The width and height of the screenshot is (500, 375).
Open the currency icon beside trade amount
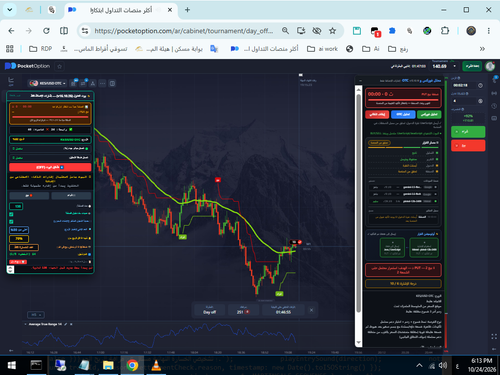click(480, 101)
